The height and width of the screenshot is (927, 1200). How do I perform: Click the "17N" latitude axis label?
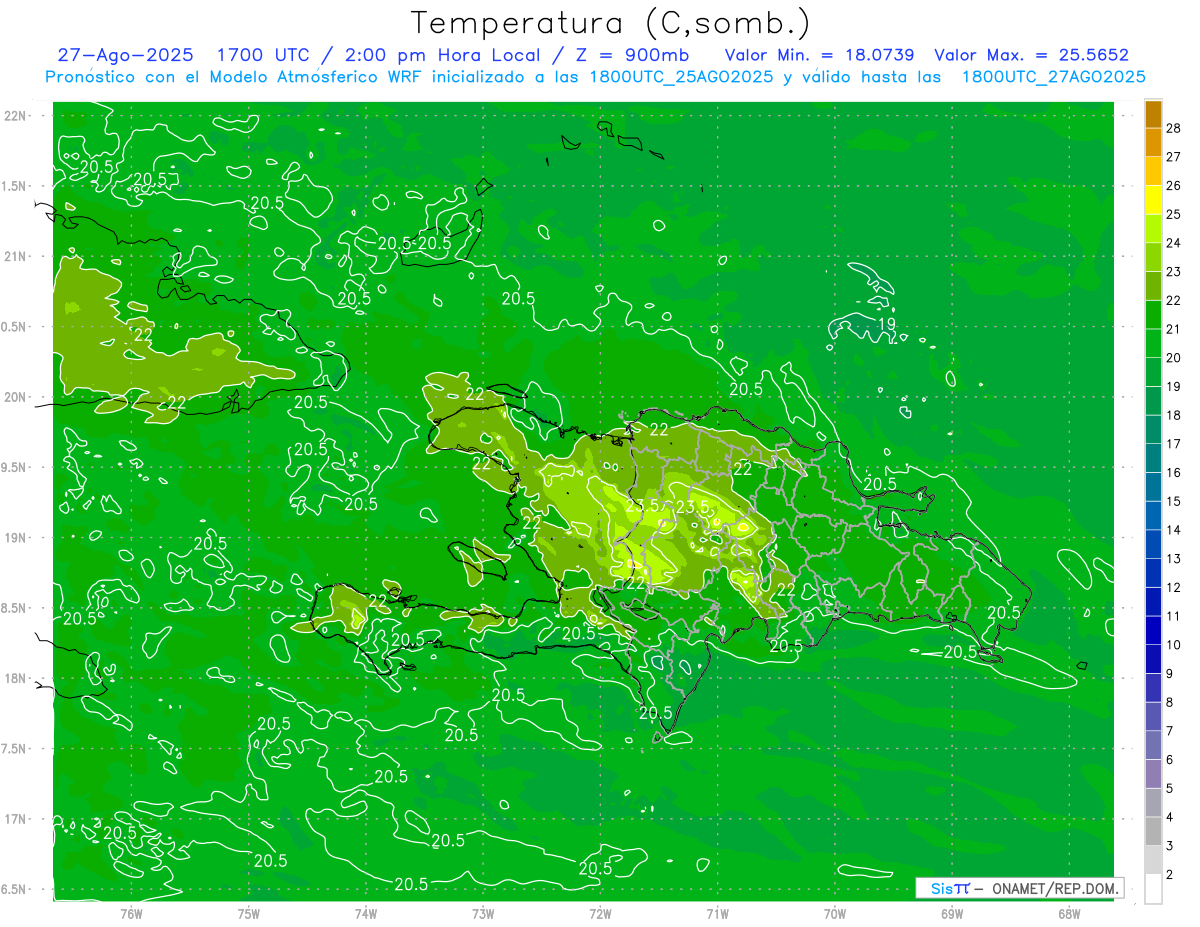coord(16,819)
